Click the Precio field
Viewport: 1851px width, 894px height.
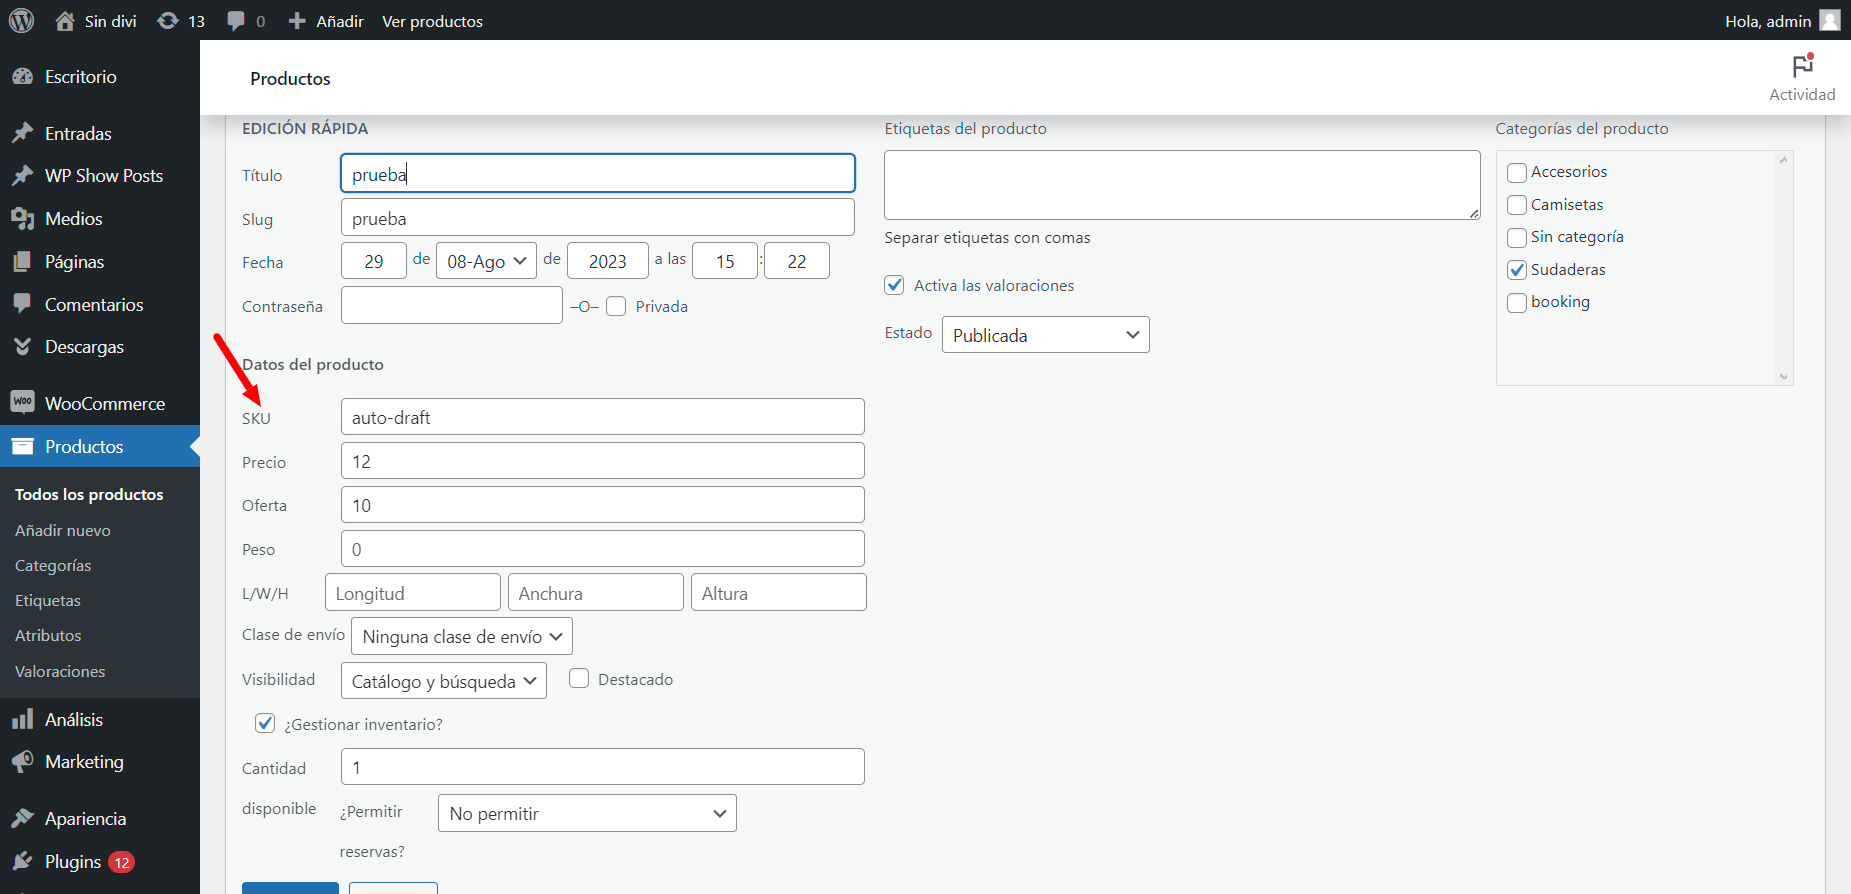(x=603, y=461)
